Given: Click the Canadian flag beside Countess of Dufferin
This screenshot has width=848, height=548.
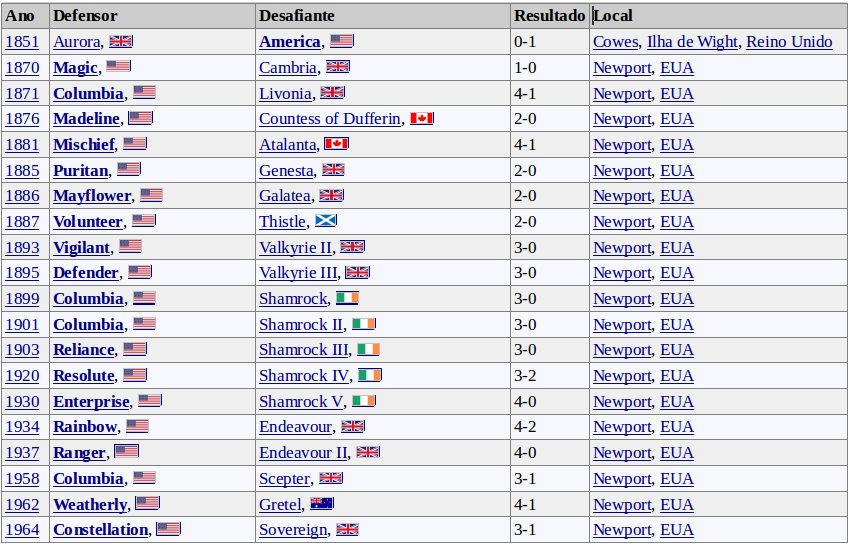Looking at the screenshot, I should coord(422,118).
